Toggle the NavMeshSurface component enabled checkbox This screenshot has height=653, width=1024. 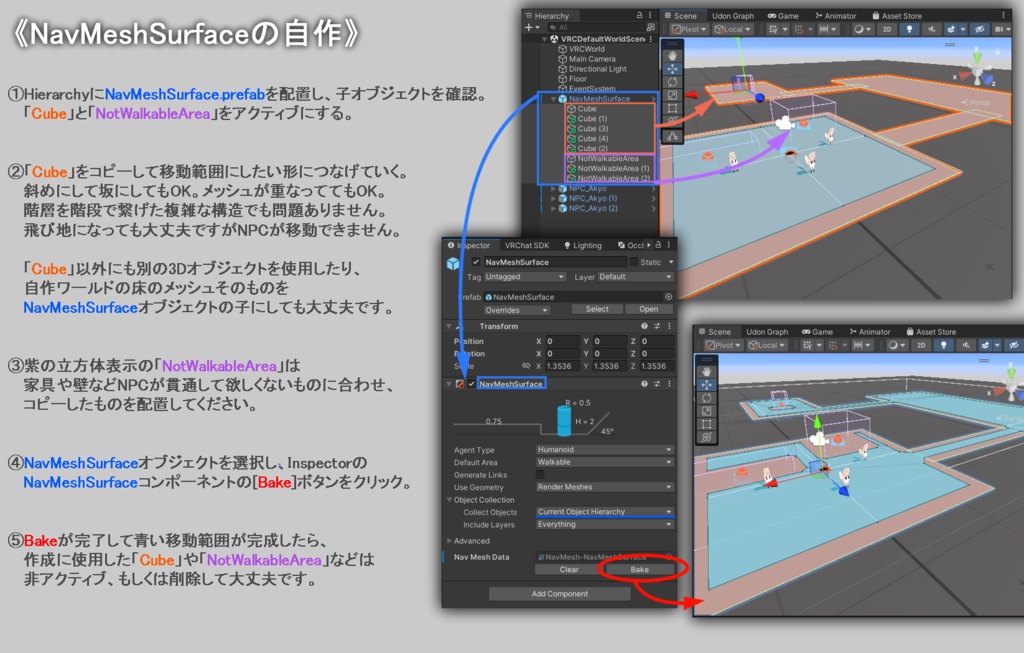pos(471,384)
